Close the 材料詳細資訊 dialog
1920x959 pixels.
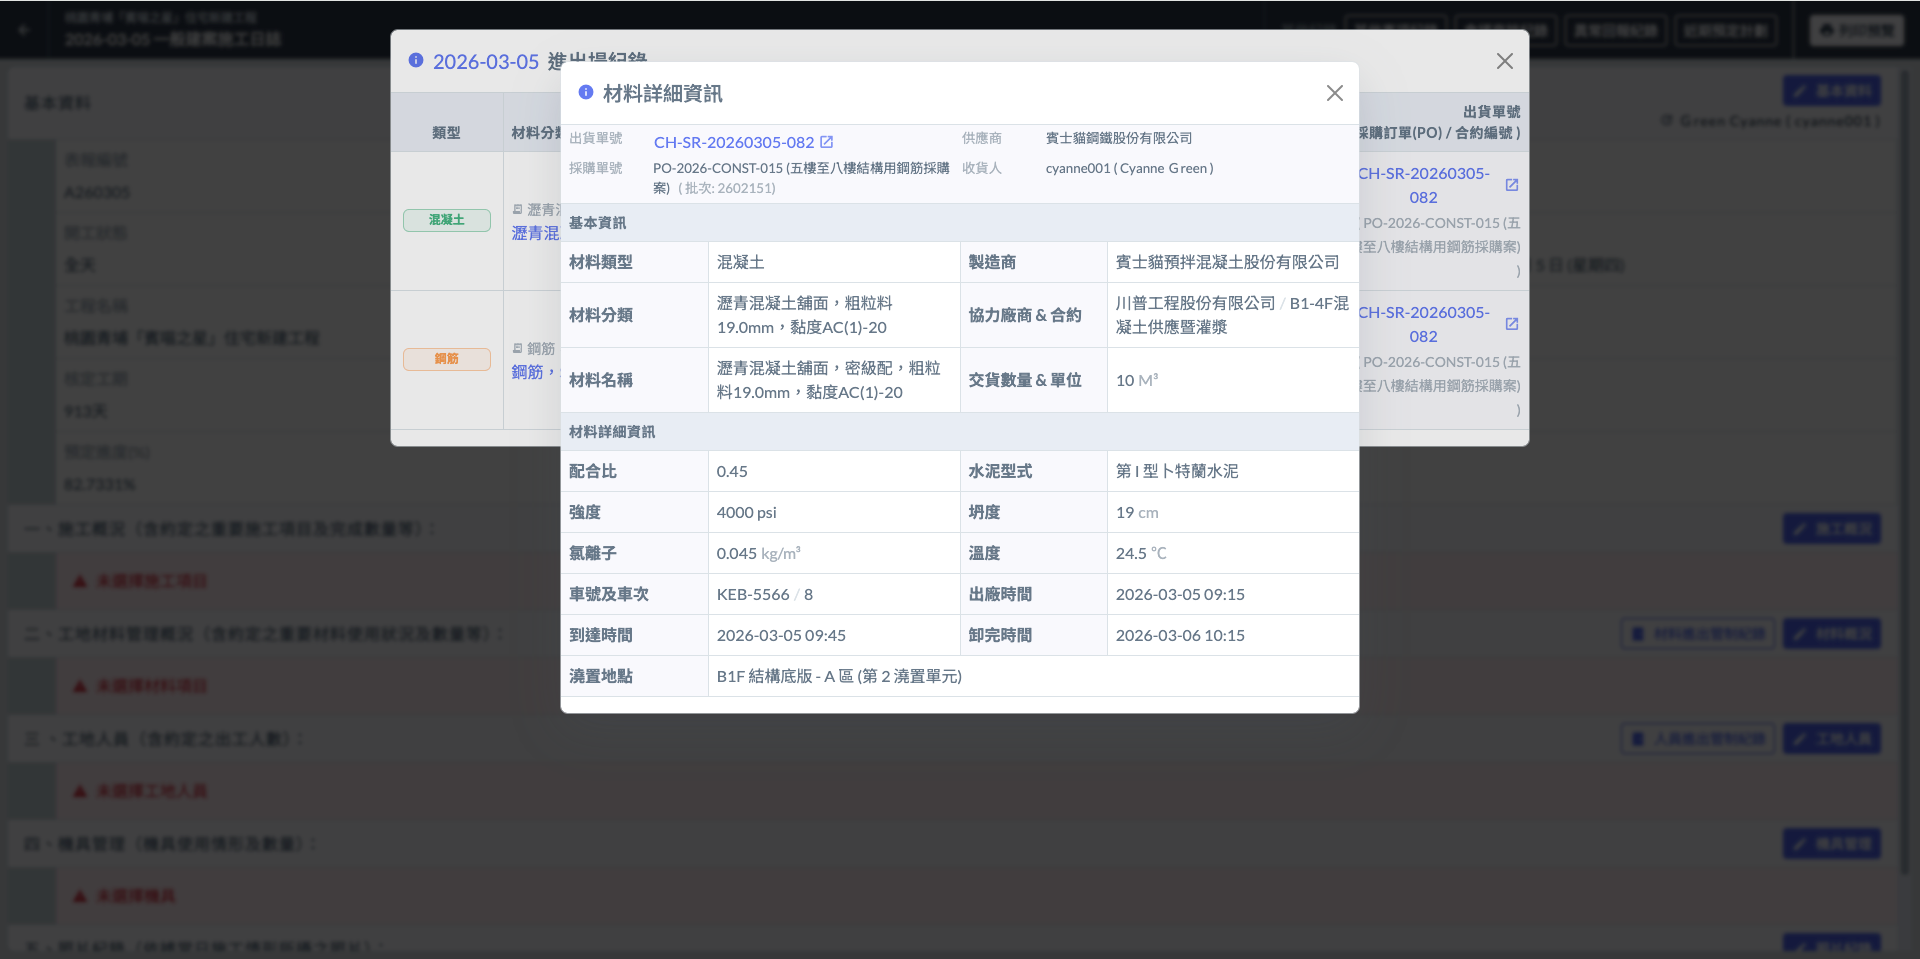click(1334, 93)
